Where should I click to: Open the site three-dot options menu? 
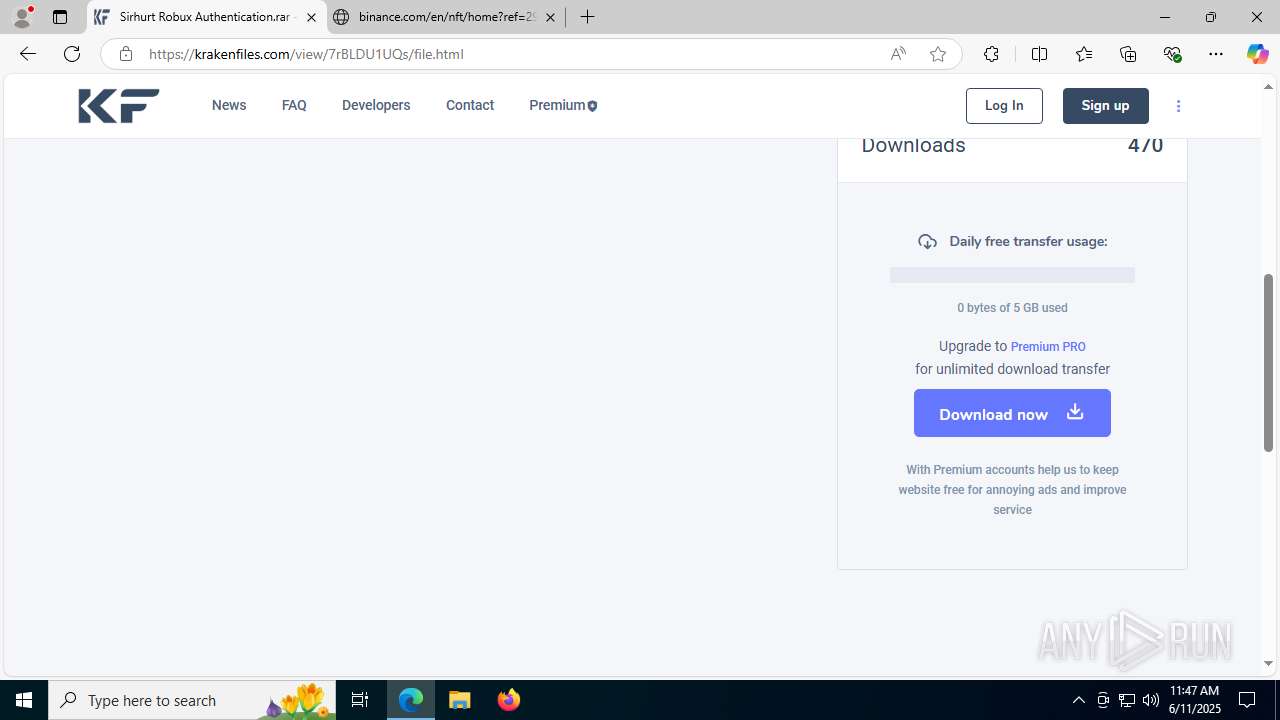pyautogui.click(x=1178, y=106)
